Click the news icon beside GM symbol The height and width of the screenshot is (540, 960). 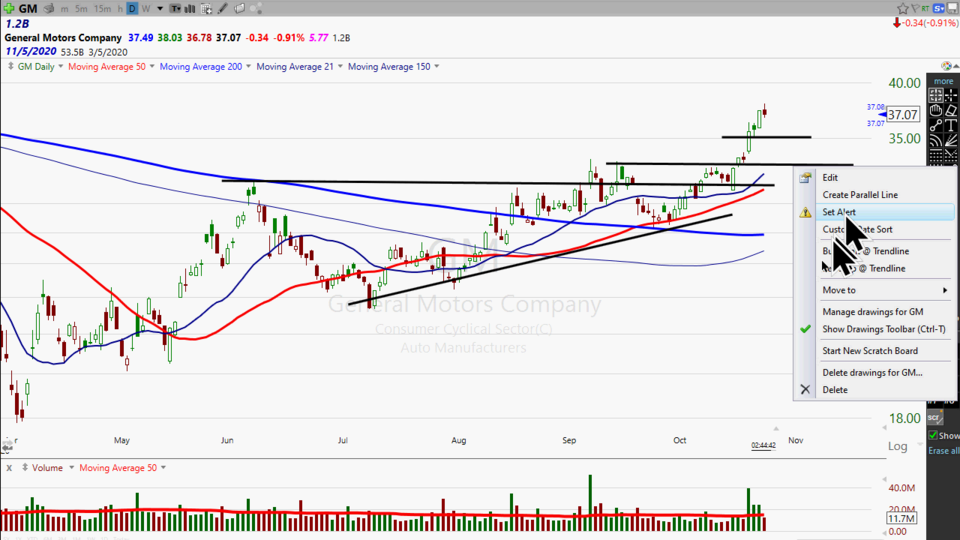(x=48, y=9)
